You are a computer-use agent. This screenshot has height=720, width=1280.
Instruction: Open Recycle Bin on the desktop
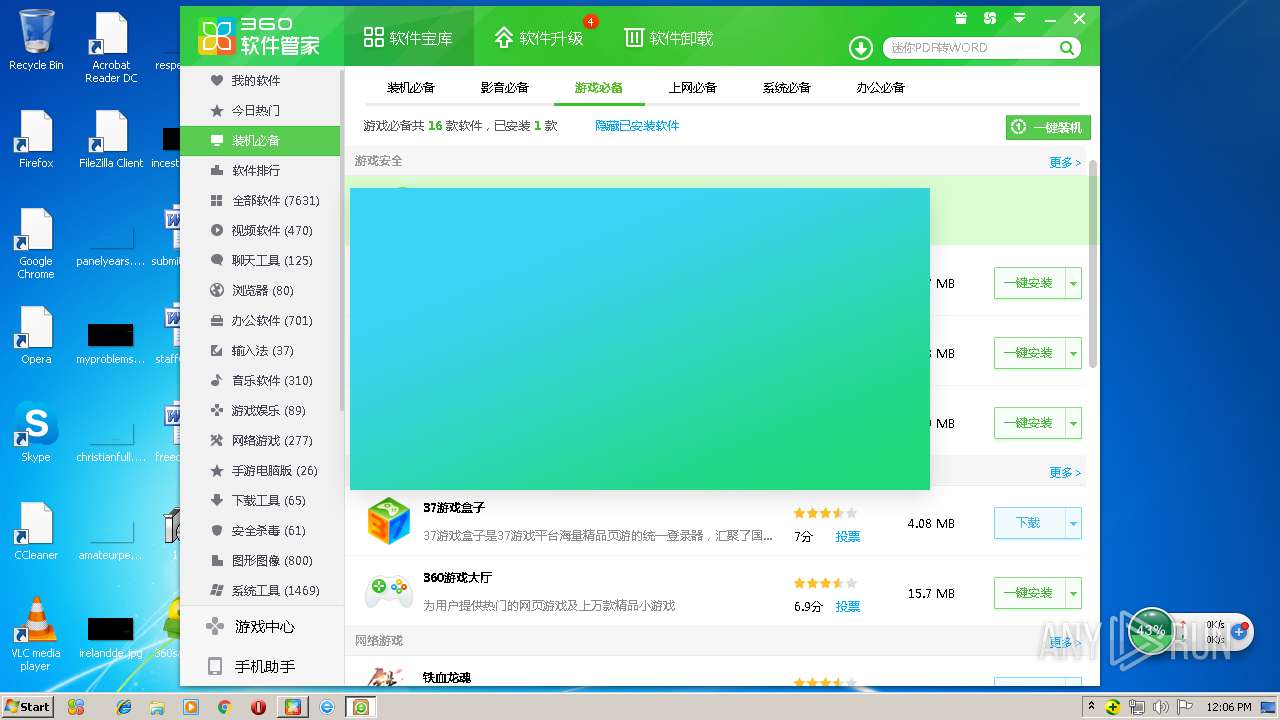click(36, 41)
